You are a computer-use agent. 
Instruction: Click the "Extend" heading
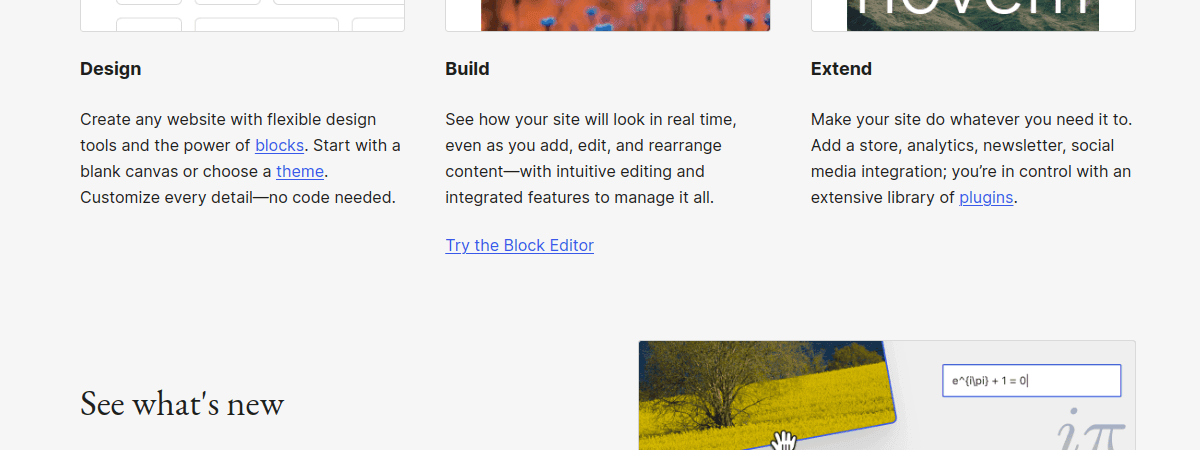pos(841,69)
